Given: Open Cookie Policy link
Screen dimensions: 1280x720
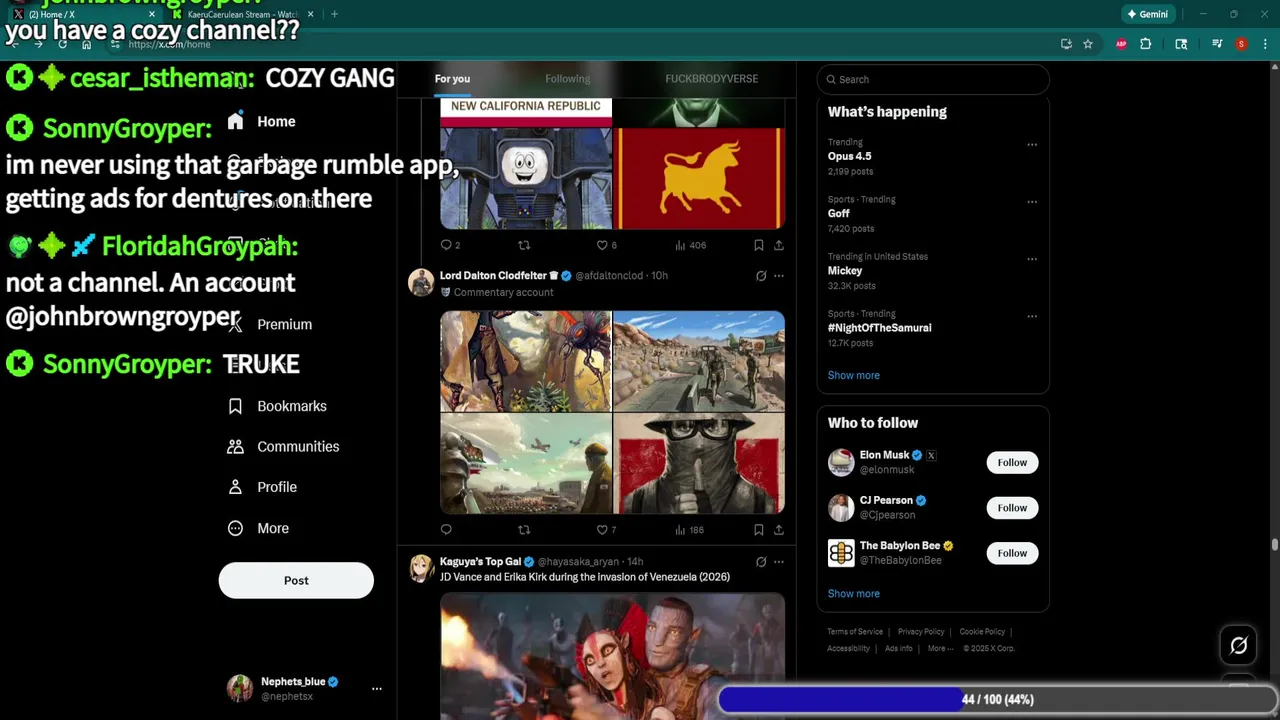Looking at the screenshot, I should coord(982,632).
